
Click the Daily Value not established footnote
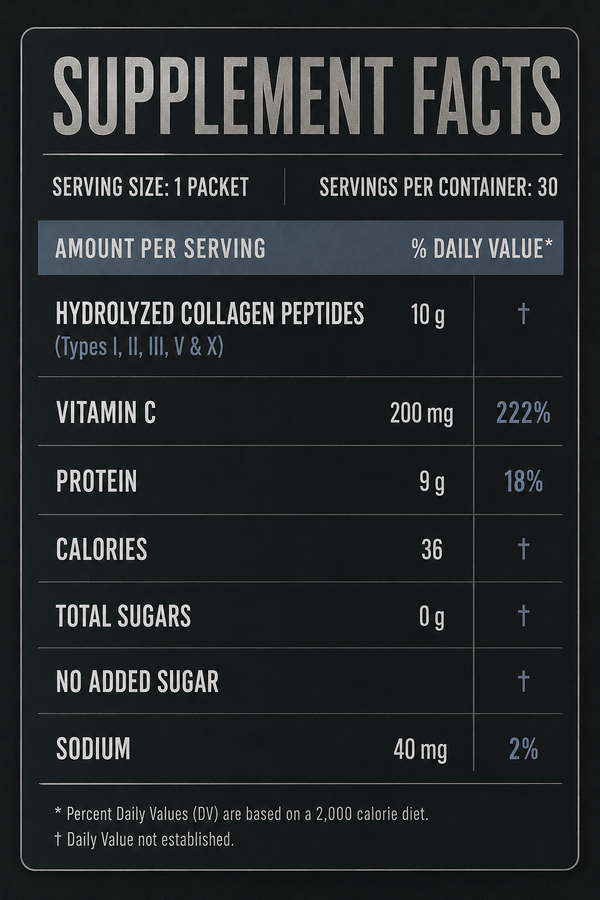(x=144, y=839)
